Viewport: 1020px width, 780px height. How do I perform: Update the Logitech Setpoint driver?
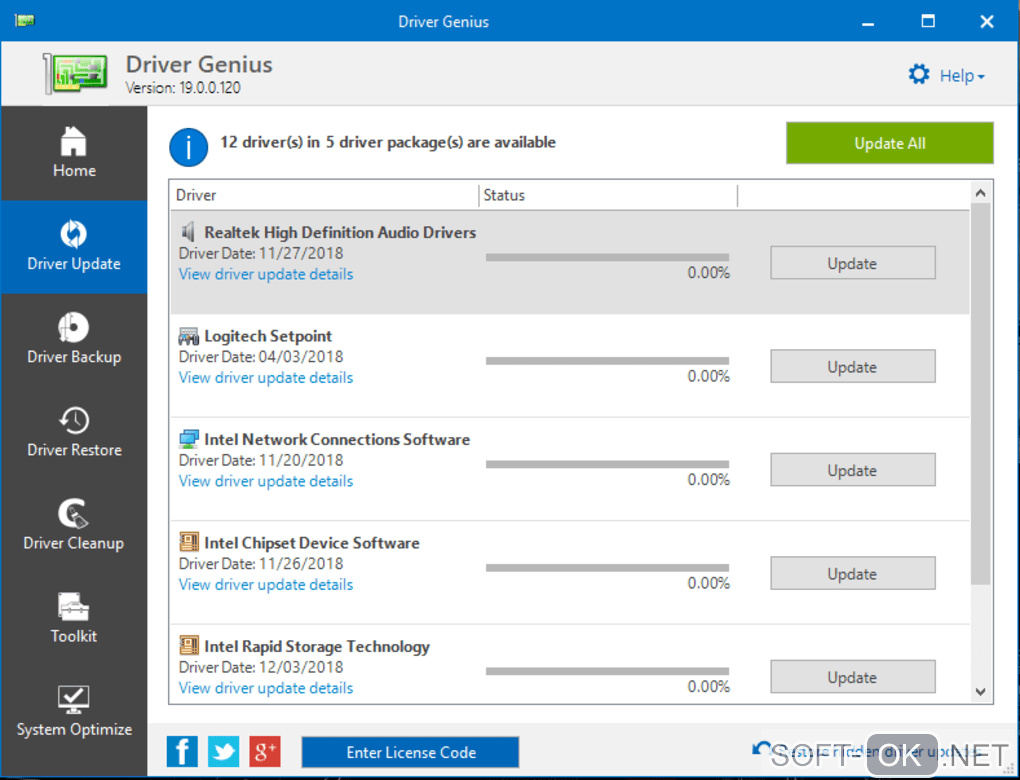[853, 366]
